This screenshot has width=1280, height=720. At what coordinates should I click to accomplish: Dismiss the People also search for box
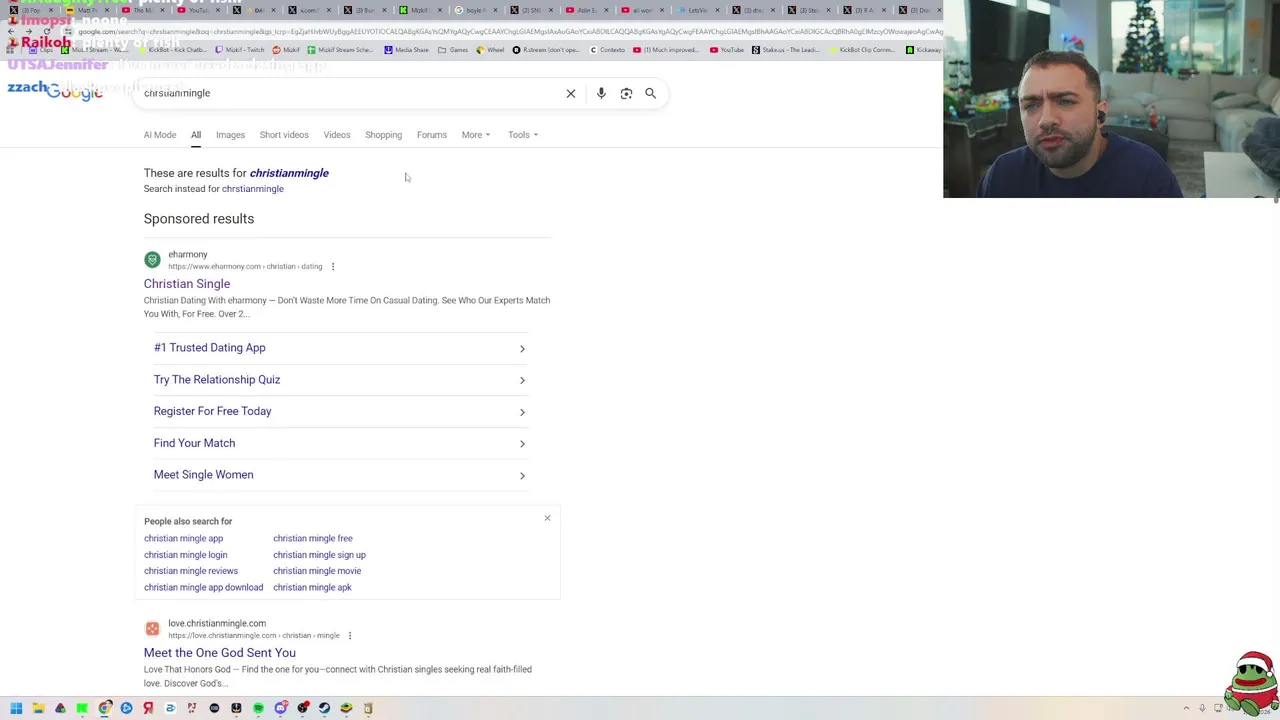(x=547, y=518)
